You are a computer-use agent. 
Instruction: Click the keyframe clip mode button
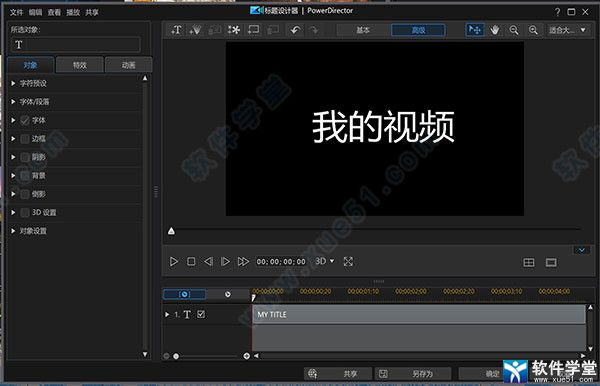click(x=184, y=294)
